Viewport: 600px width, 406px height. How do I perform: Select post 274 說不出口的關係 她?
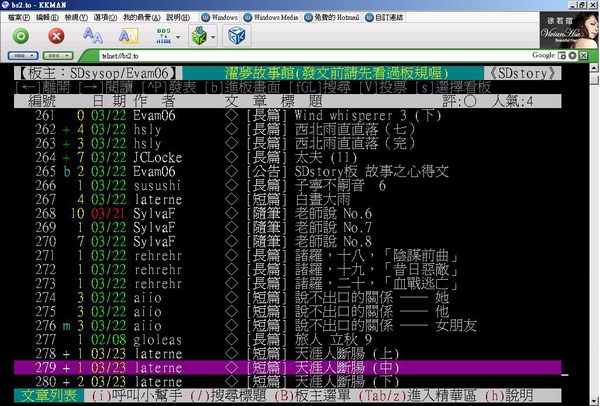pyautogui.click(x=288, y=298)
